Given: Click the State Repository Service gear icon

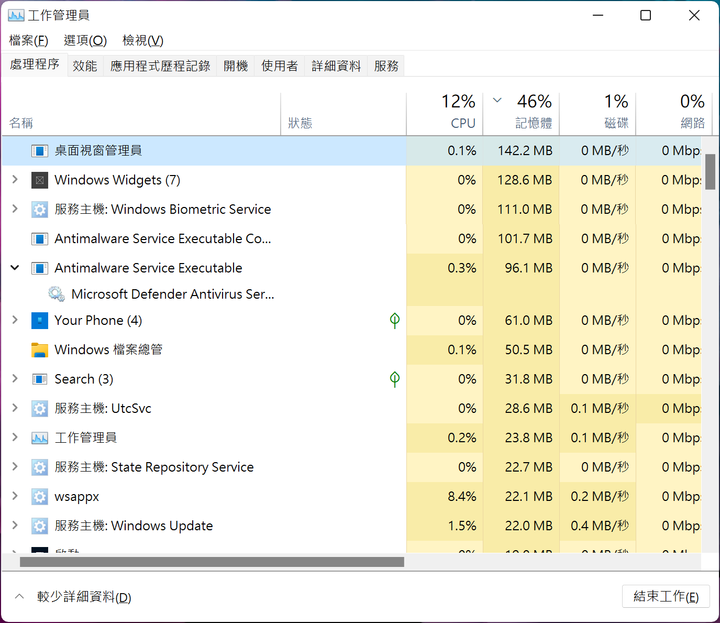Looking at the screenshot, I should tap(39, 467).
